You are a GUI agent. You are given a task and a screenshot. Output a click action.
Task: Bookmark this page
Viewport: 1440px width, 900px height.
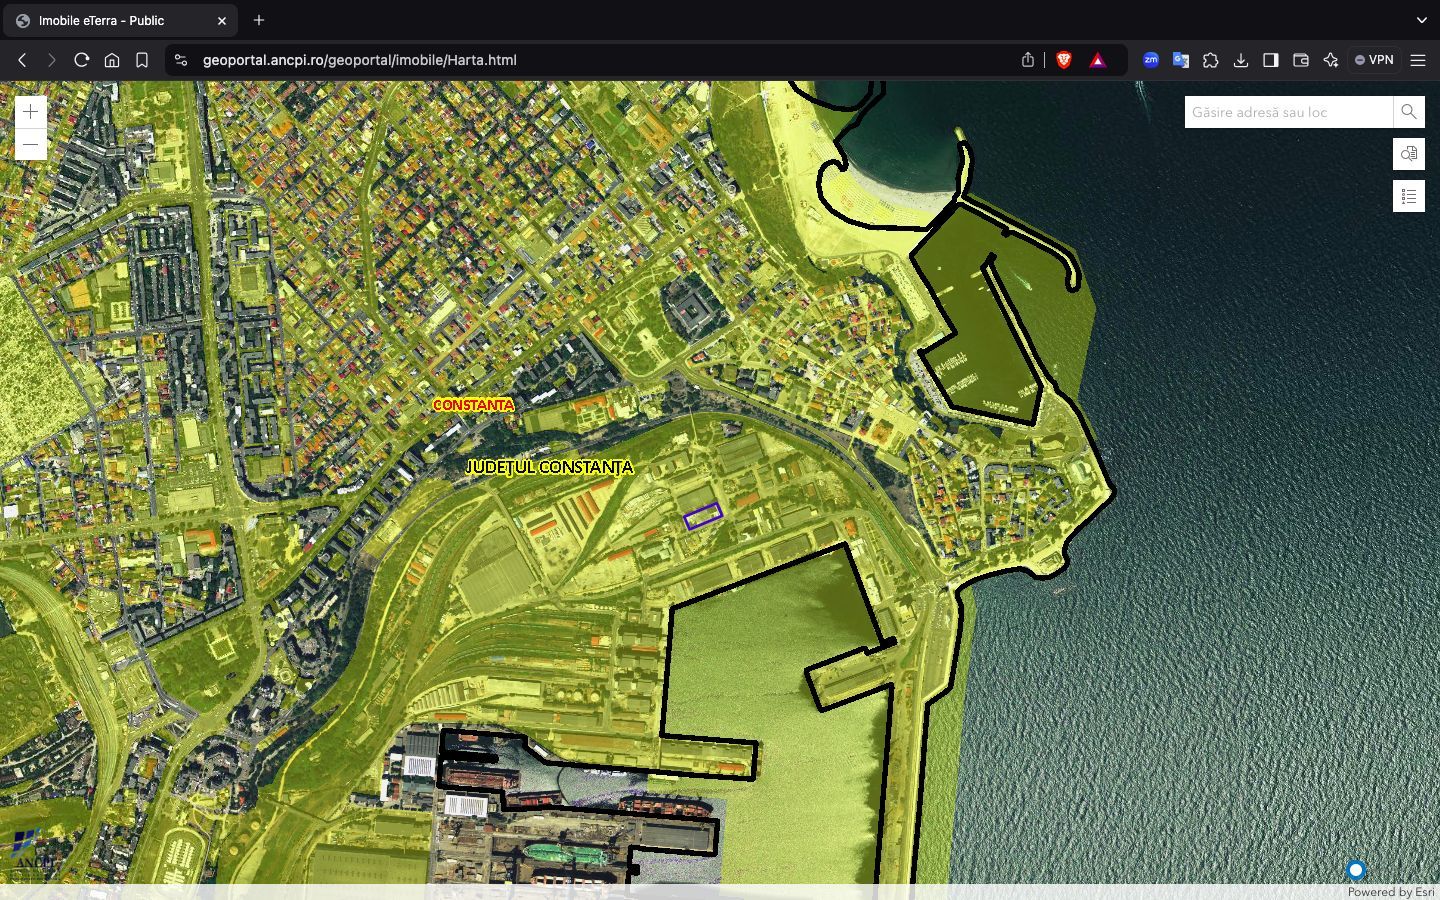pyautogui.click(x=142, y=60)
